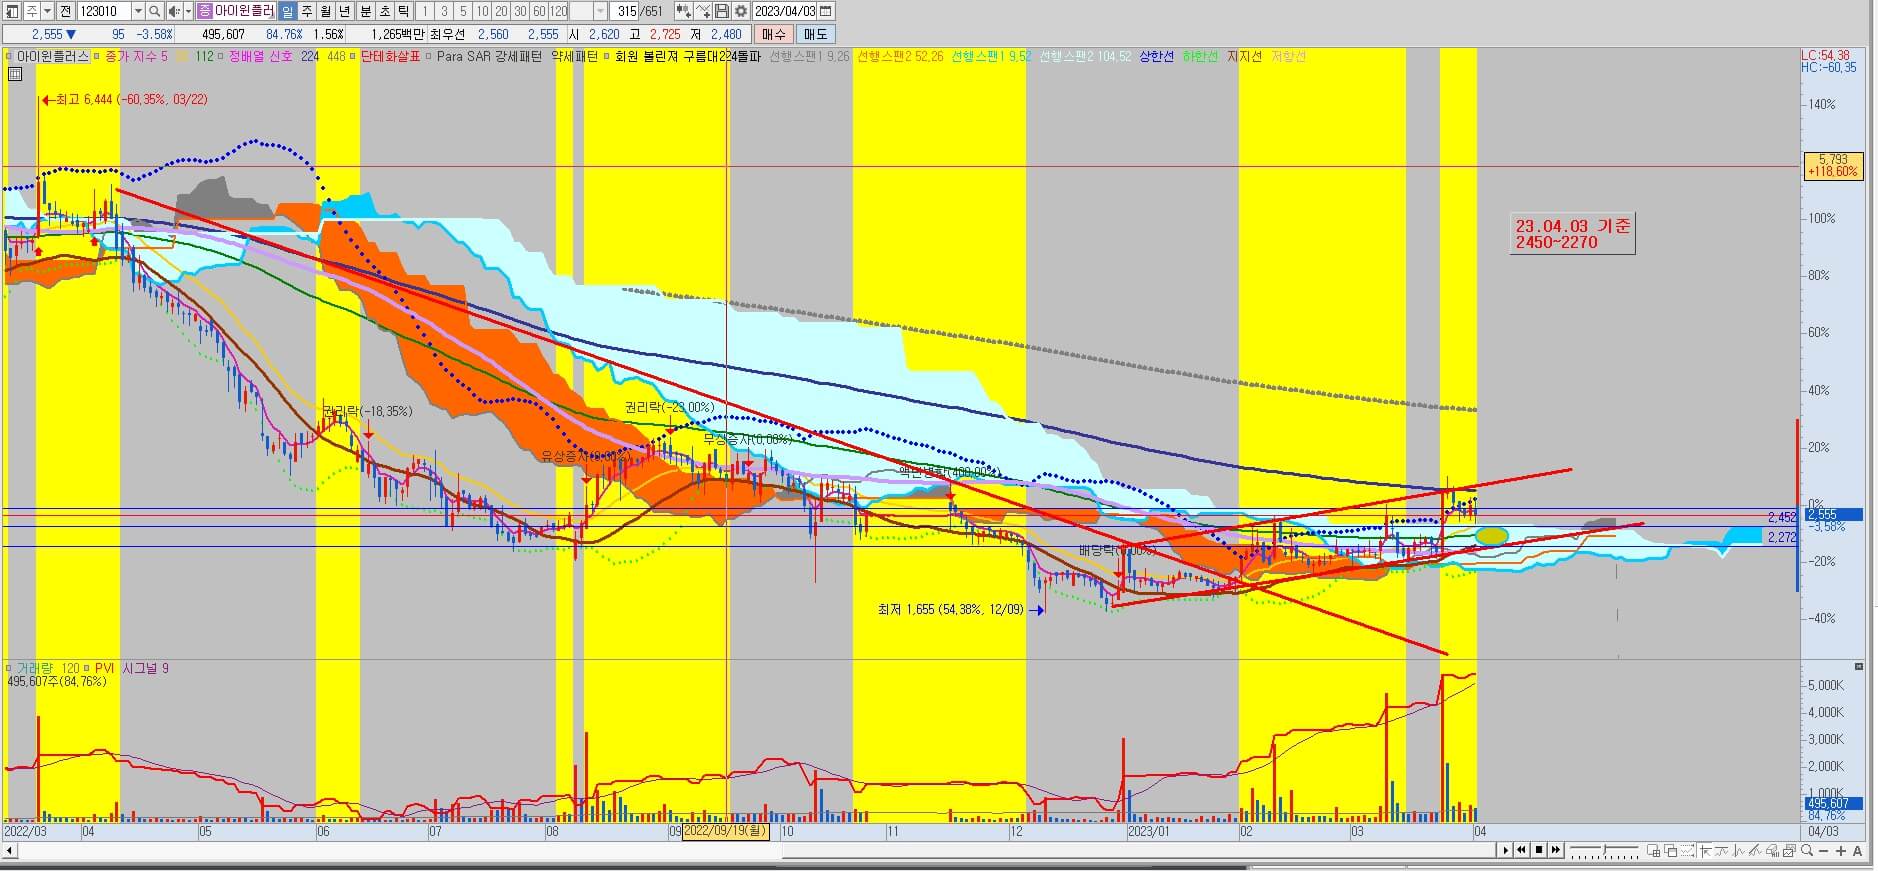Click the crosshair line tool icon at bottom
The width and height of the screenshot is (1878, 871).
pos(1706,851)
